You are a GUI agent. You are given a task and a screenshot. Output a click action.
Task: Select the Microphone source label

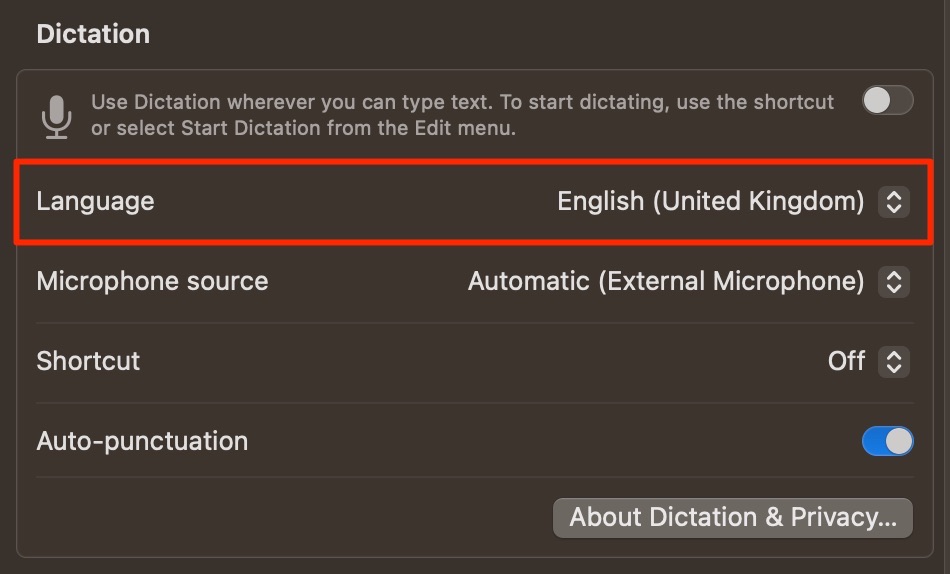point(152,281)
